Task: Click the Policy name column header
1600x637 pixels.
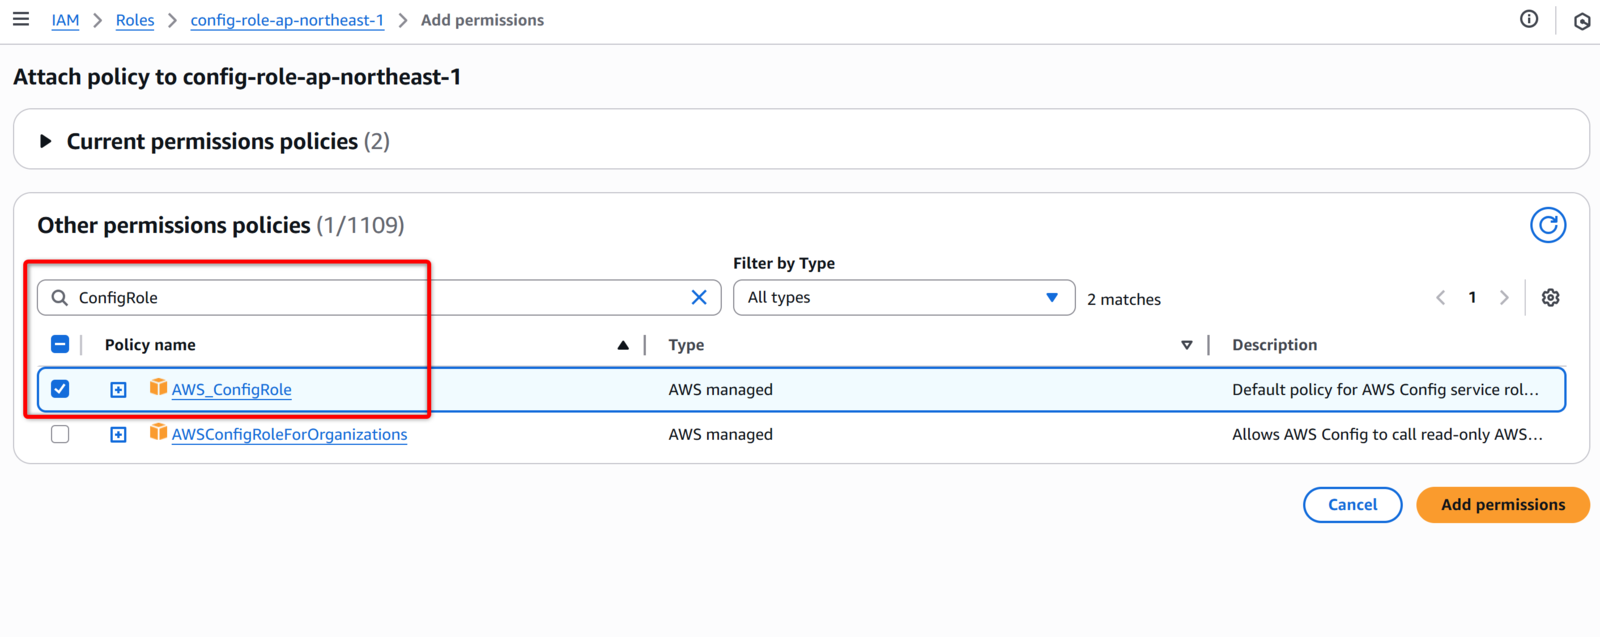Action: click(150, 344)
